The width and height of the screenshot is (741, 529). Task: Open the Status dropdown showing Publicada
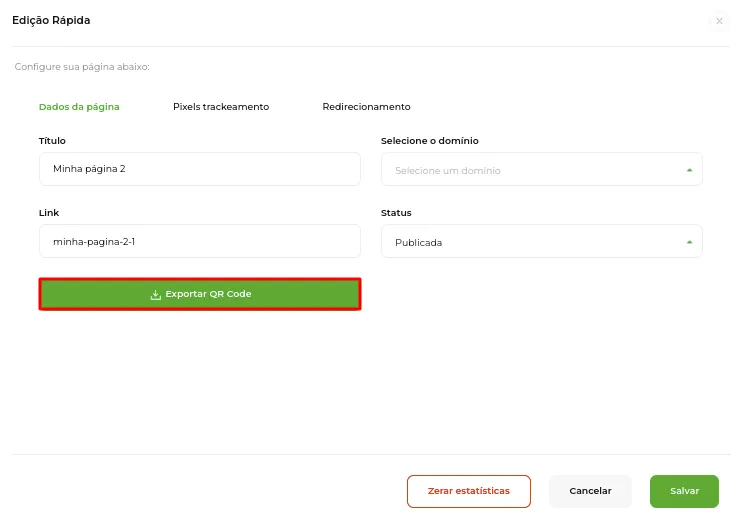(542, 241)
